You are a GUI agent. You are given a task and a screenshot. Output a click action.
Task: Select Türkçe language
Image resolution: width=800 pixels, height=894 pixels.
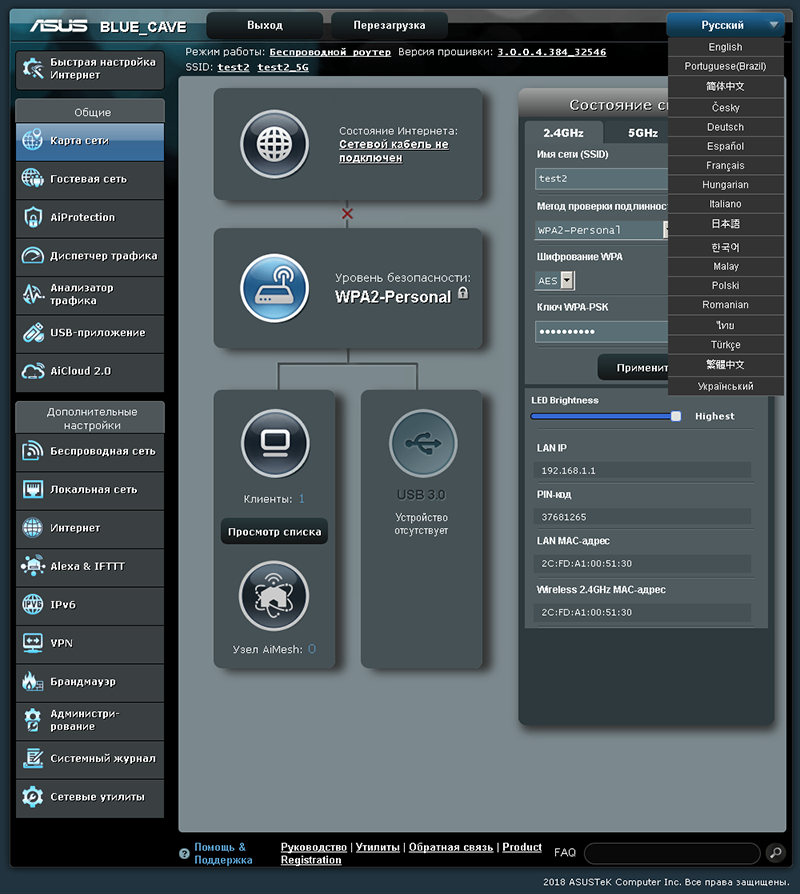(725, 345)
